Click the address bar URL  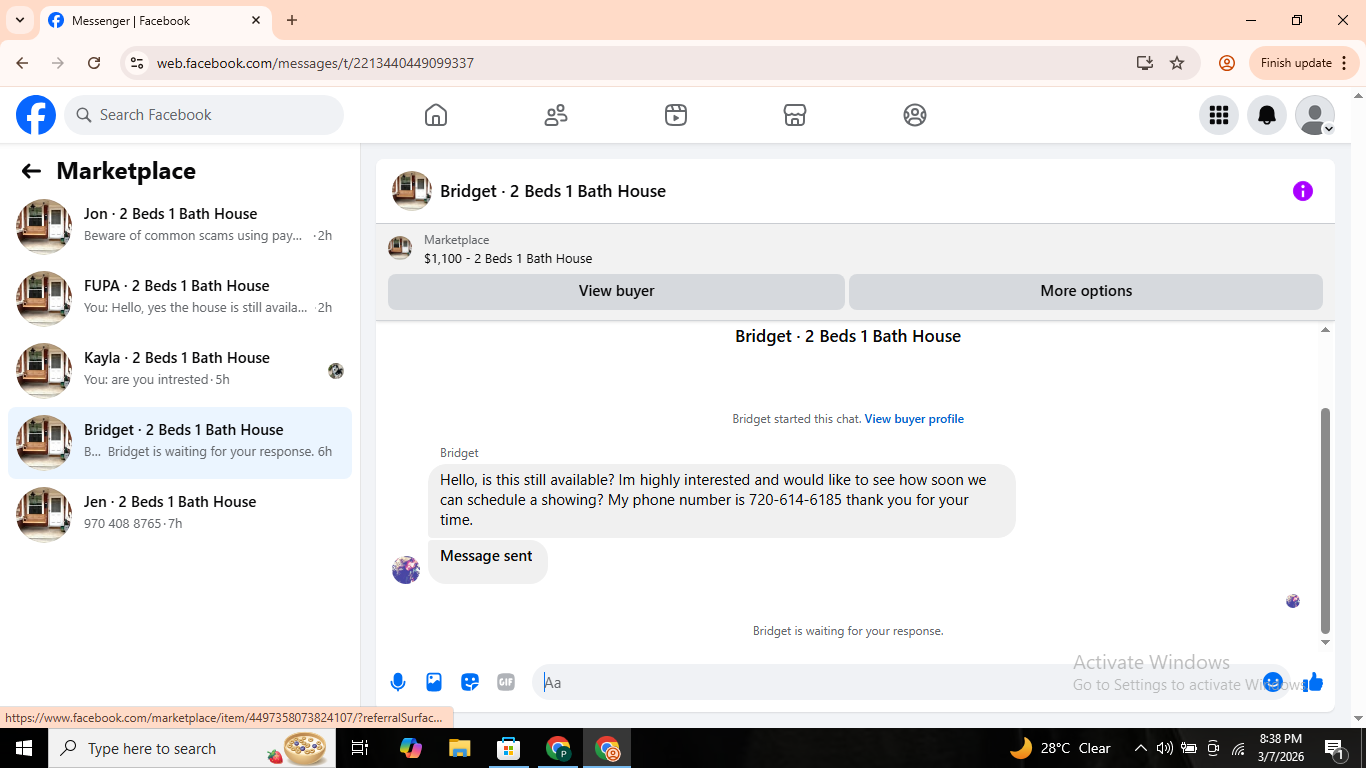click(x=315, y=63)
